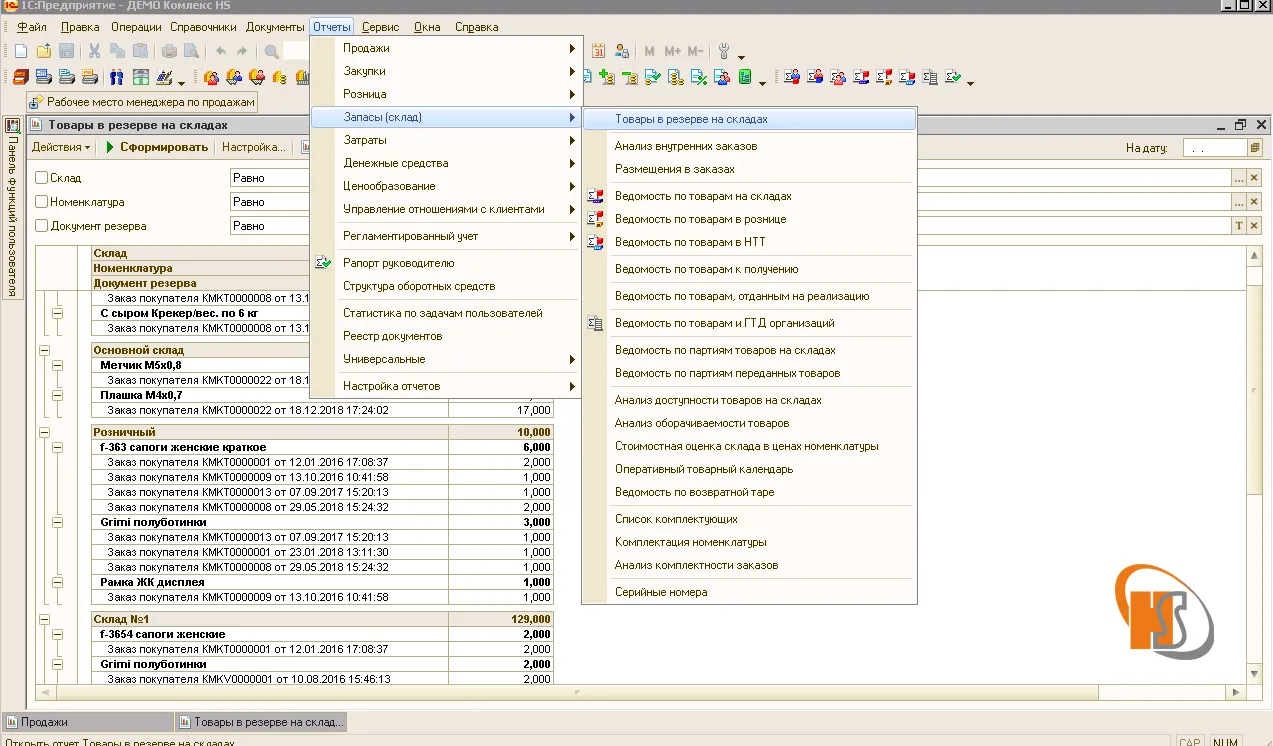The width and height of the screenshot is (1273, 746).
Task: Open the Действия dropdown
Action: point(61,147)
